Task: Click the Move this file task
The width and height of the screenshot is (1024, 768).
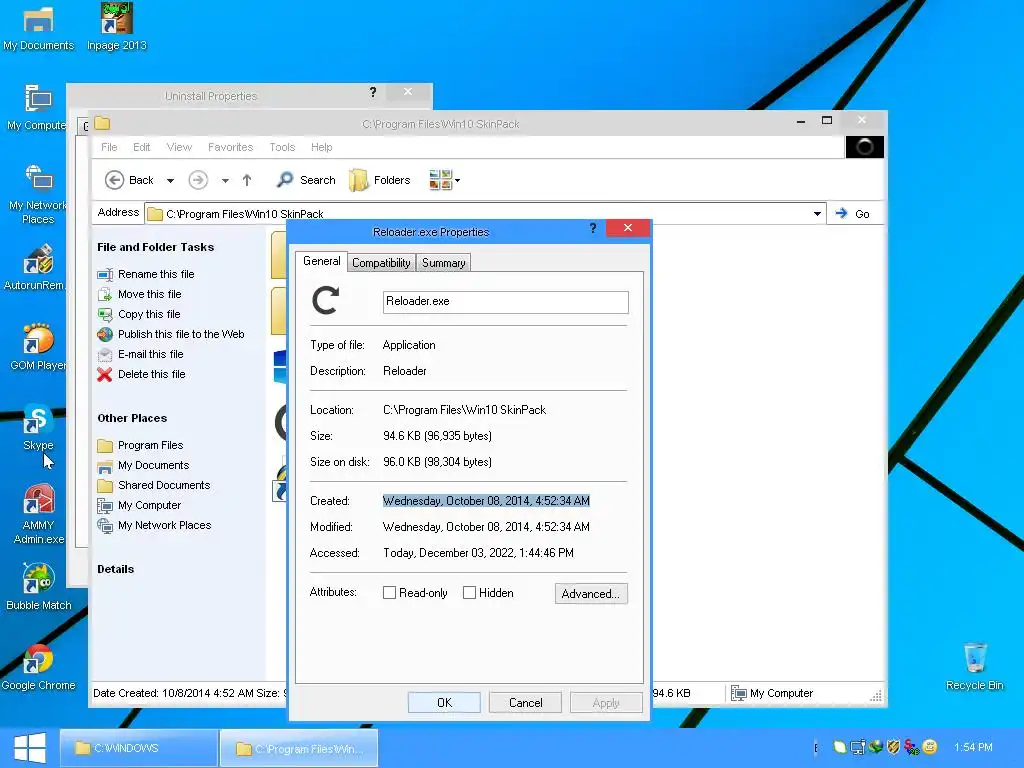Action: pyautogui.click(x=150, y=295)
